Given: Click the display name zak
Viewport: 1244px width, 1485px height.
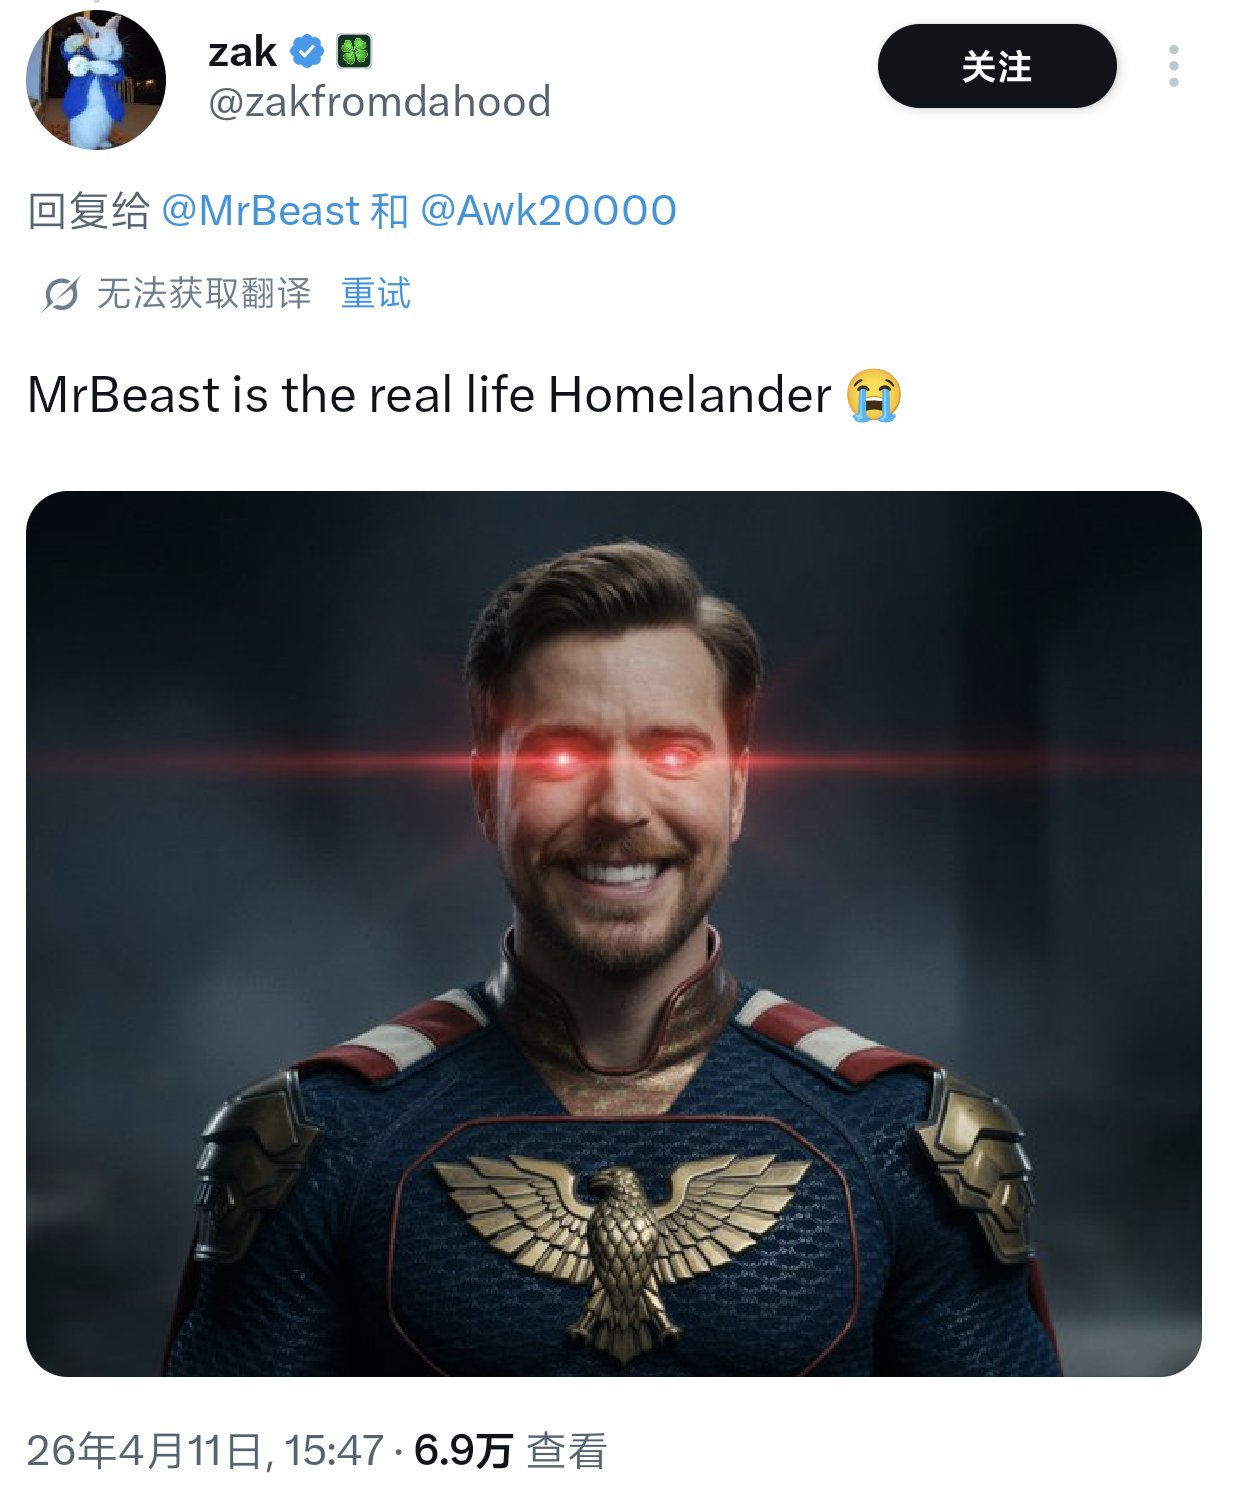Looking at the screenshot, I should [x=242, y=51].
